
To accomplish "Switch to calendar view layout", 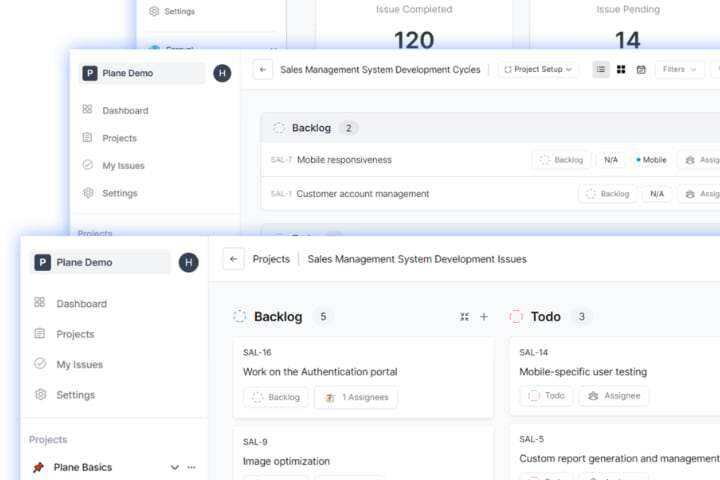I will click(x=641, y=70).
